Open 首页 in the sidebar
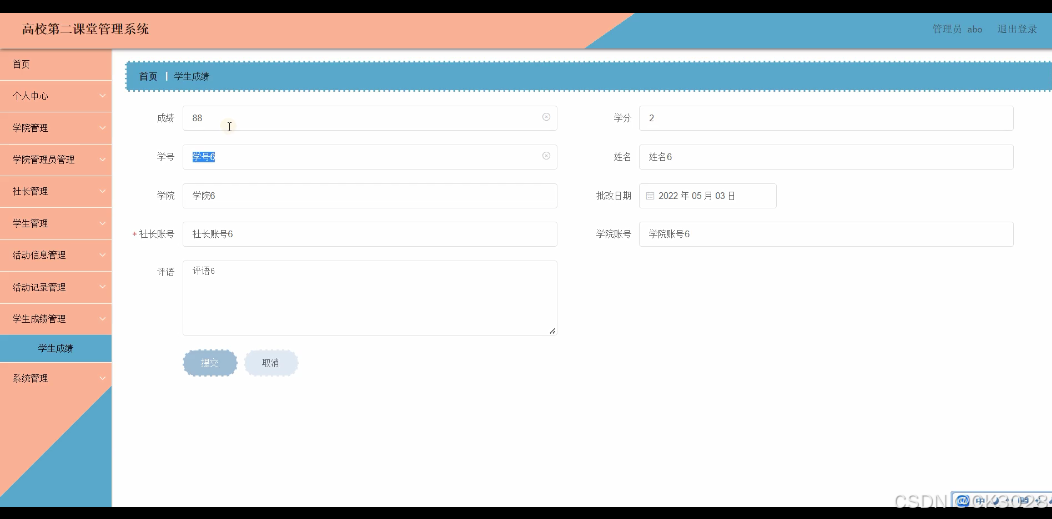 point(56,64)
